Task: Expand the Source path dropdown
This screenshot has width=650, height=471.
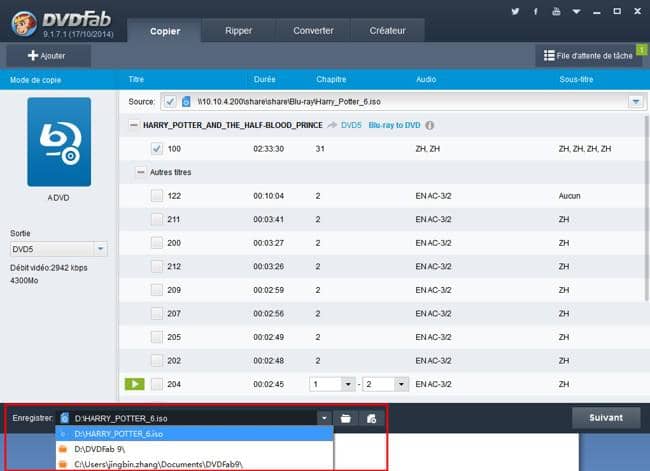Action: pos(636,102)
